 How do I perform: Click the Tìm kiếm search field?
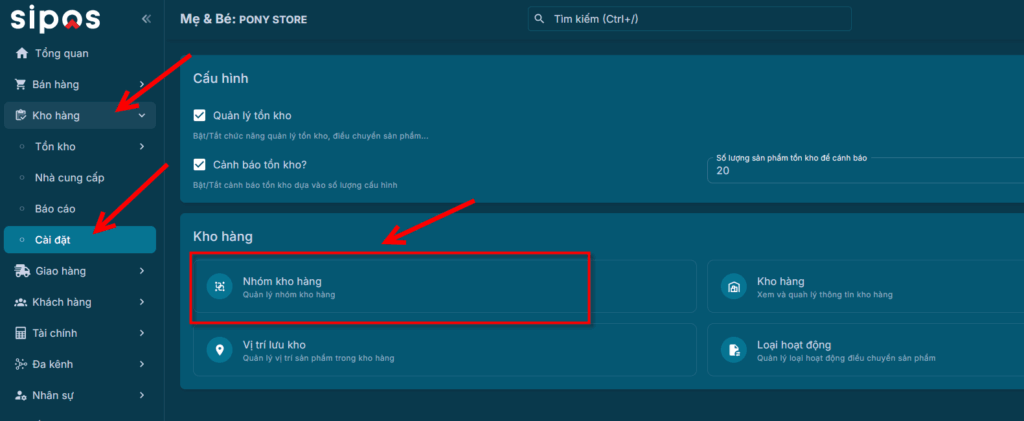coord(690,19)
